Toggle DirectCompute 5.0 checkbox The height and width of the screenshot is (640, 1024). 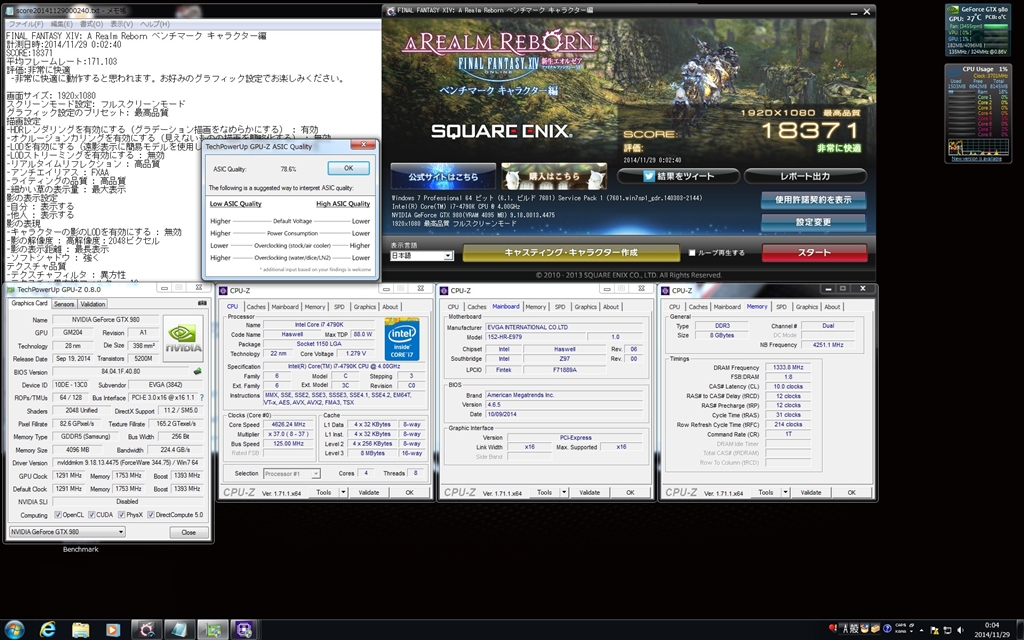pyautogui.click(x=151, y=515)
